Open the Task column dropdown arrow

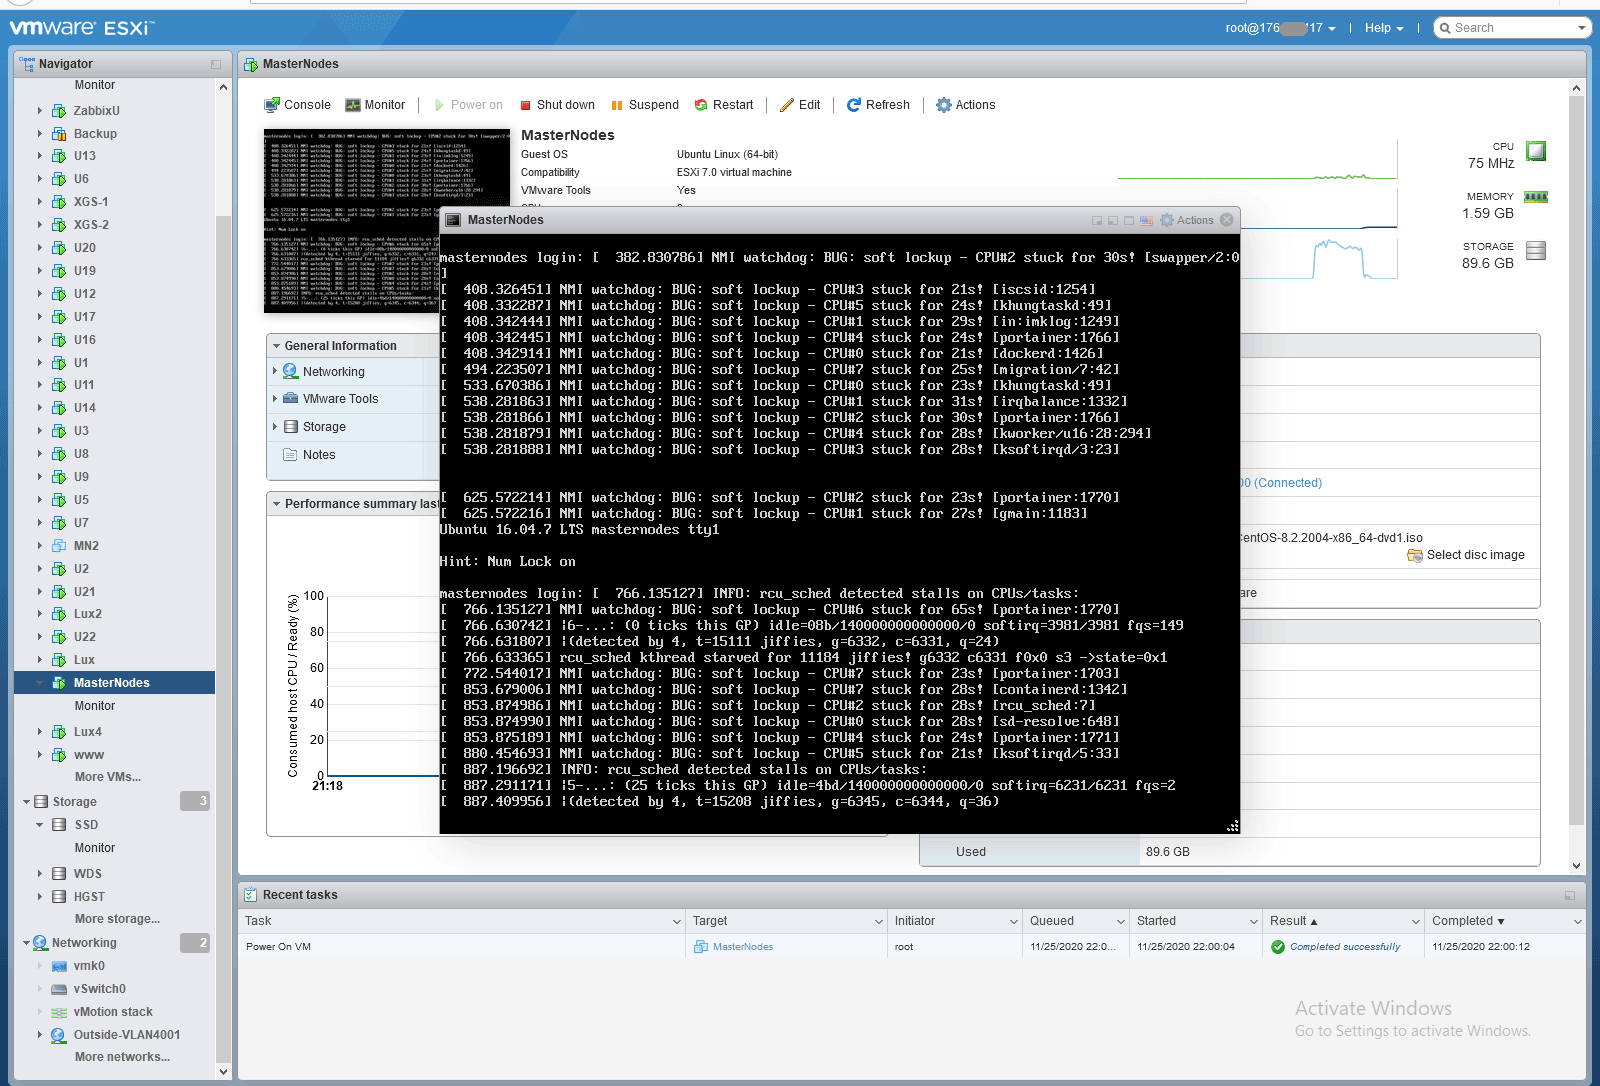coord(677,922)
